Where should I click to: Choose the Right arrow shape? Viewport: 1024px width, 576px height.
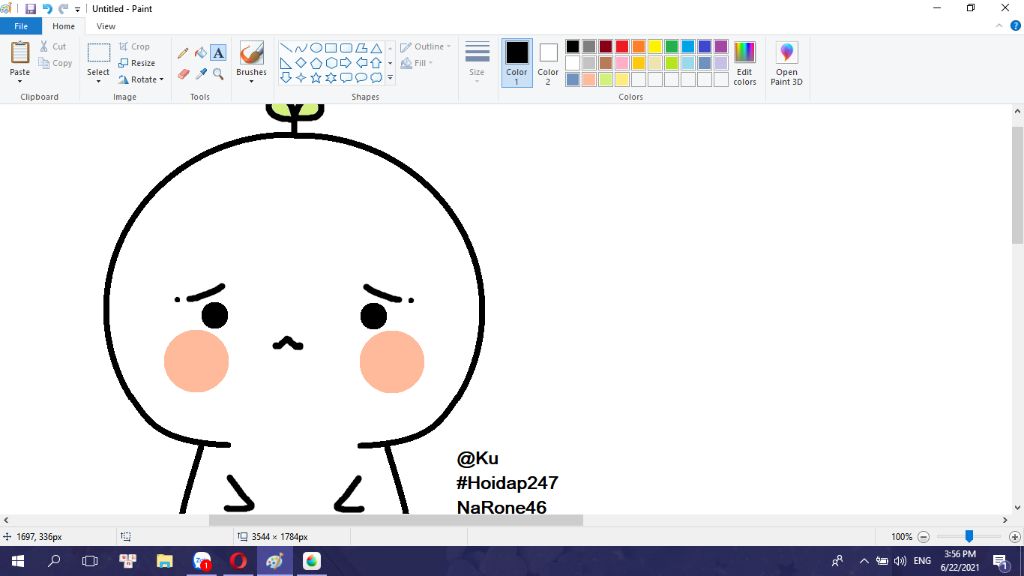point(345,63)
